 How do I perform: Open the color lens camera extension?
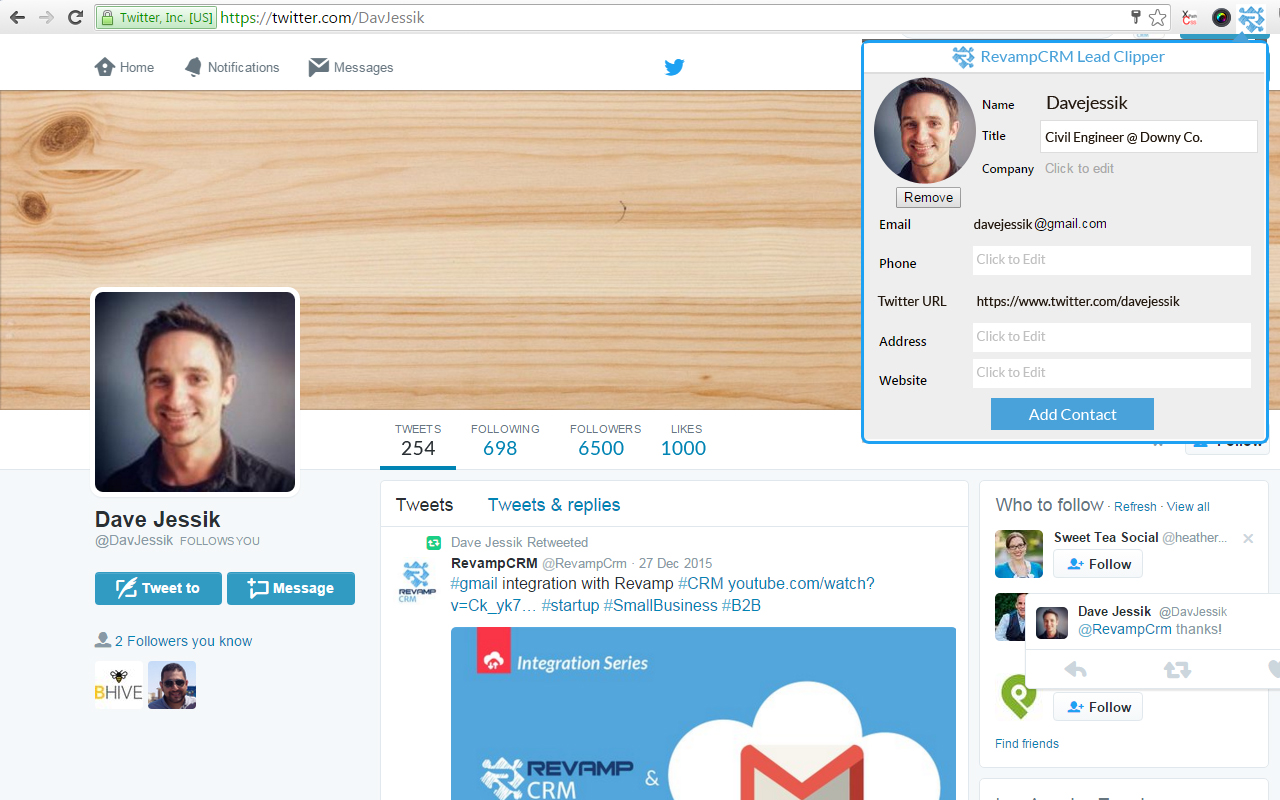point(1221,17)
